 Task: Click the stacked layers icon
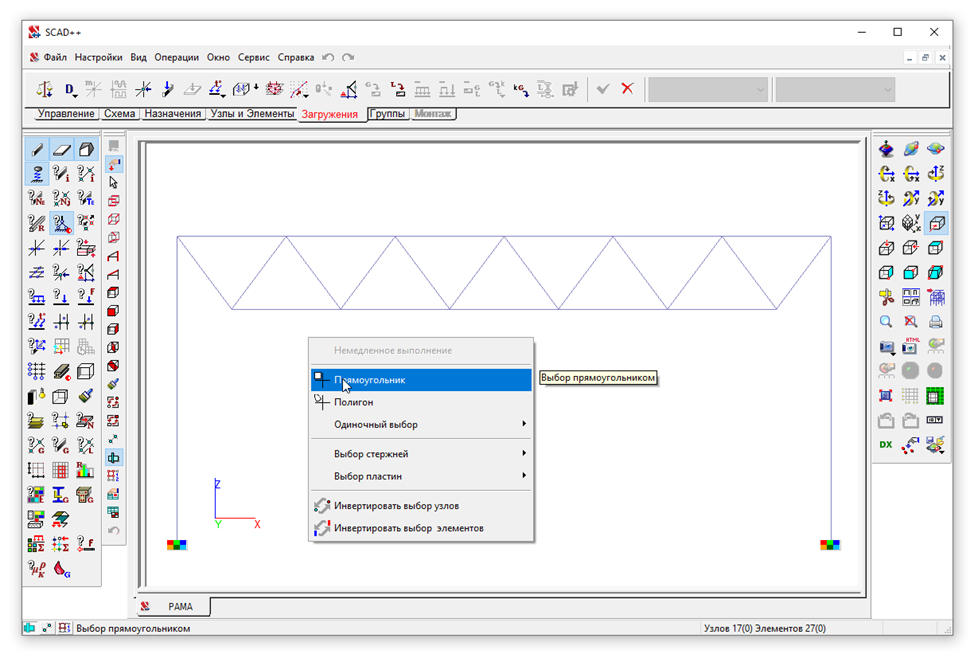[x=37, y=420]
